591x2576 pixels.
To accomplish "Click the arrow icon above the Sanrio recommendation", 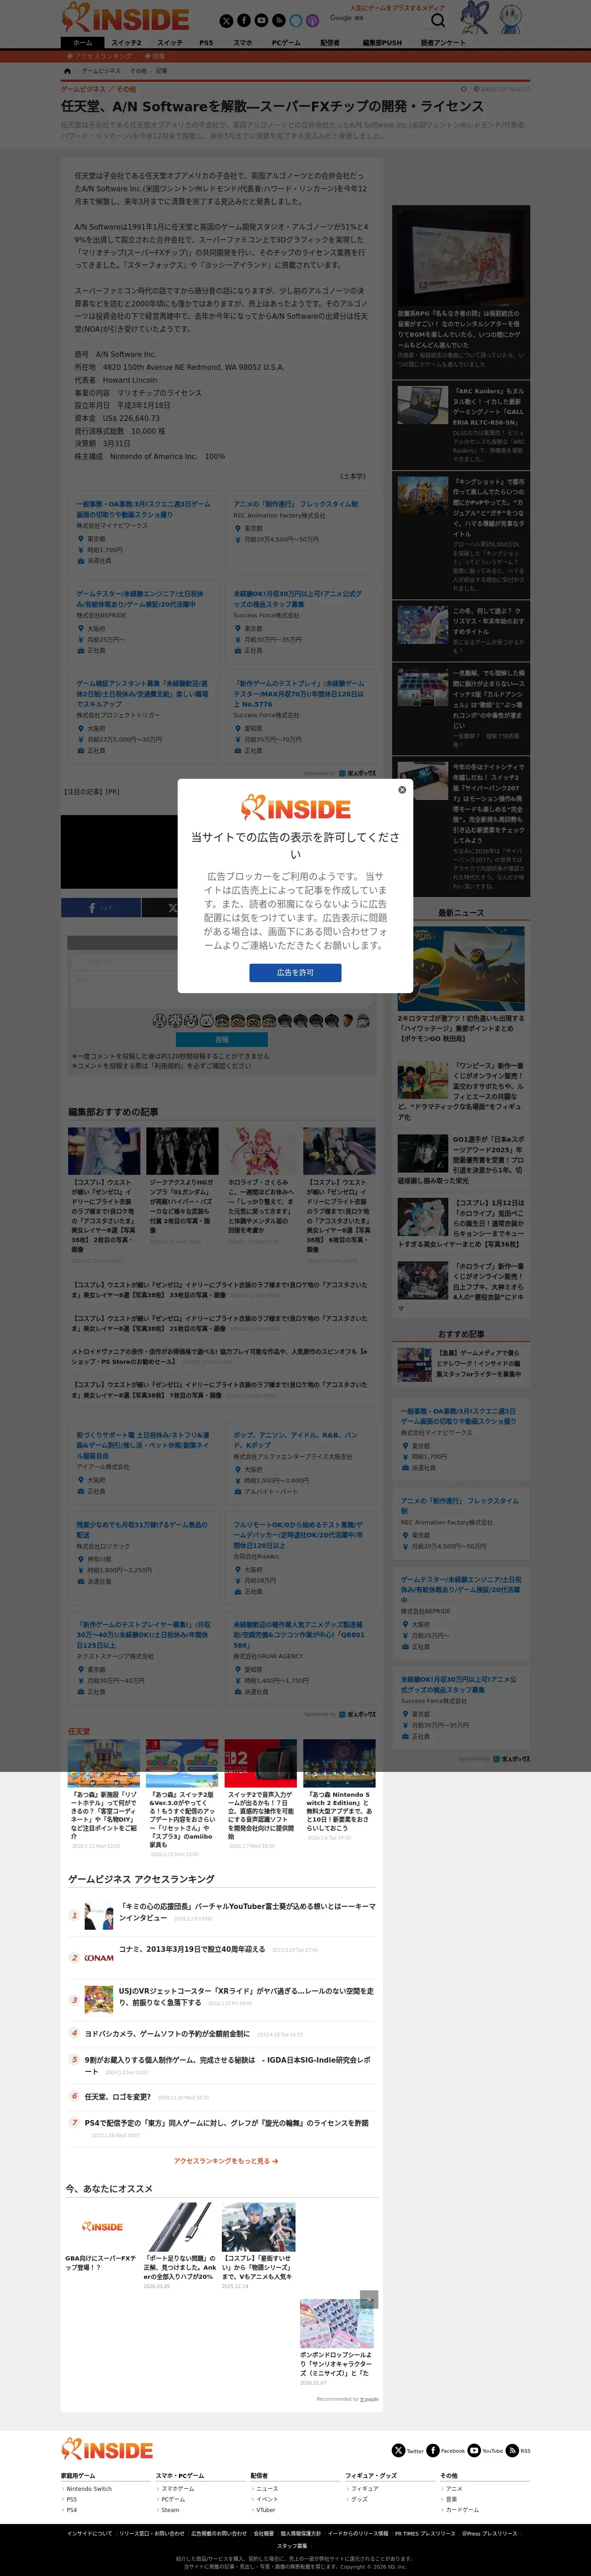I will (369, 2299).
